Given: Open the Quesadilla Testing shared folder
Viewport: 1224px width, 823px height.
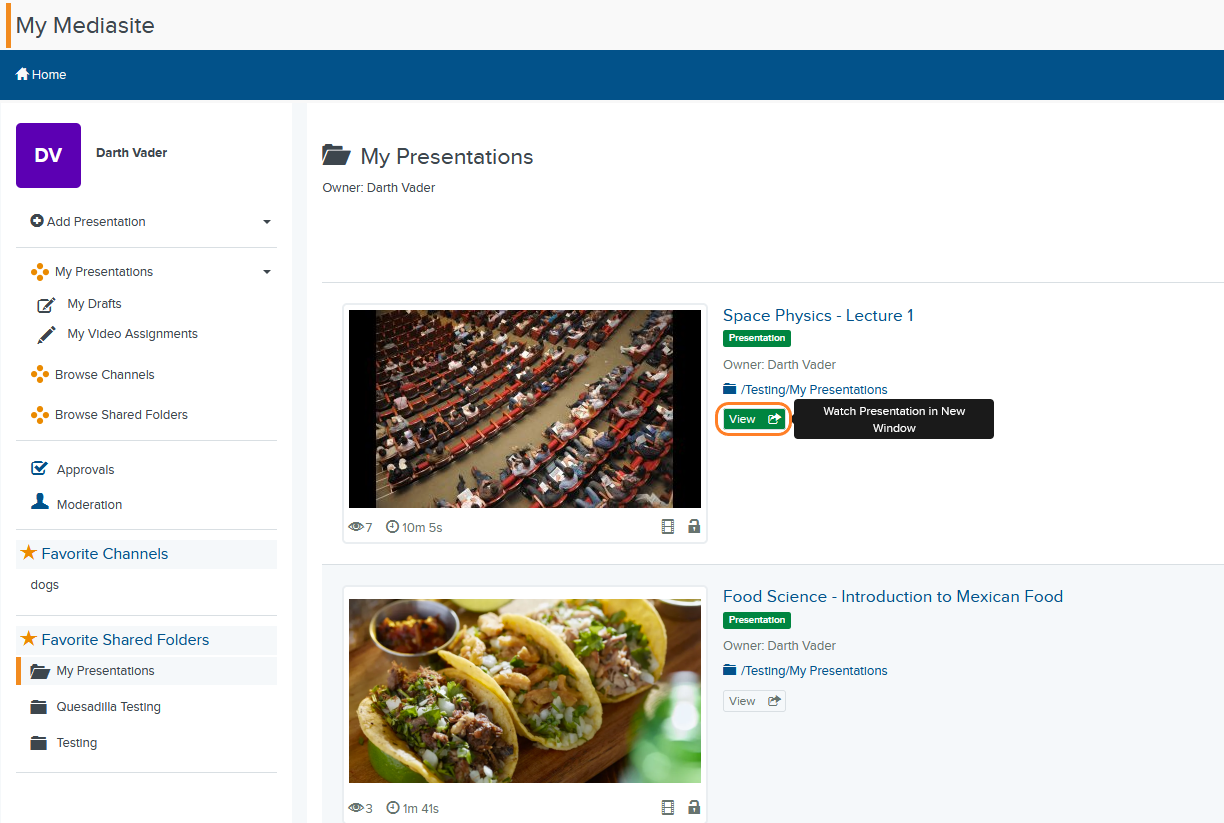Looking at the screenshot, I should (x=109, y=707).
